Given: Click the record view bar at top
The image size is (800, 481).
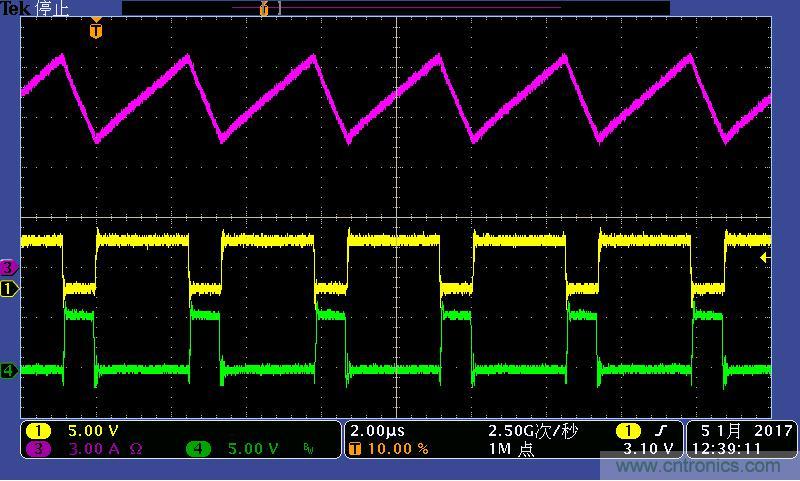Looking at the screenshot, I should click(x=395, y=8).
